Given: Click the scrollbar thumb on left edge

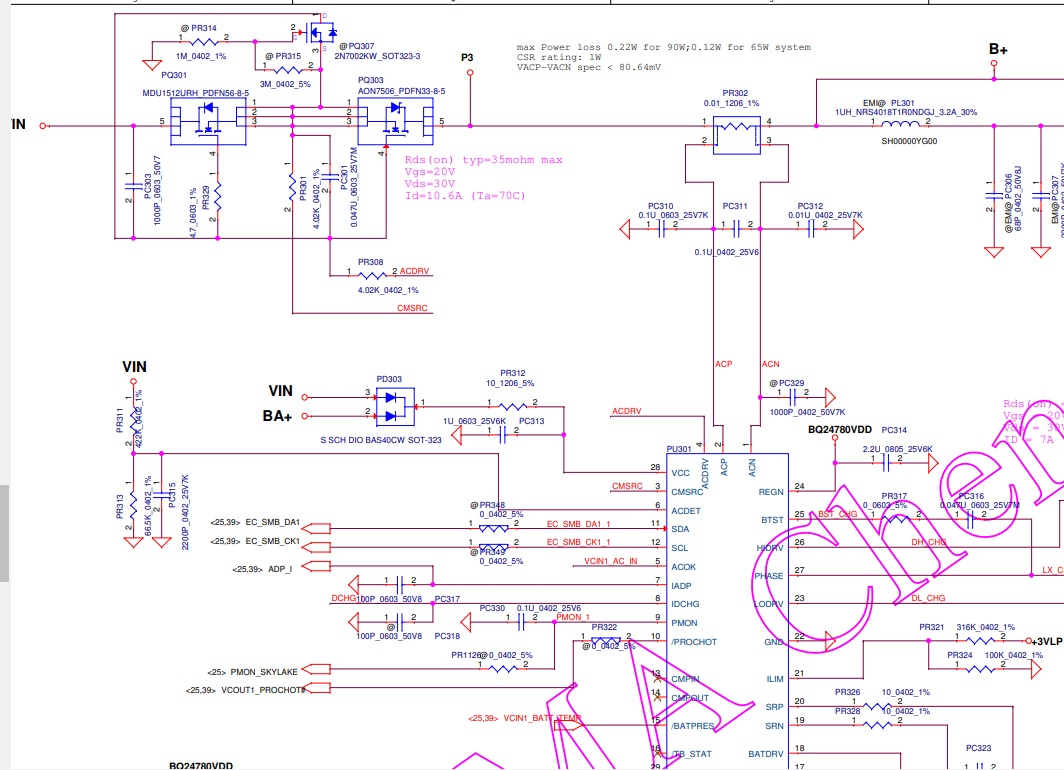Looking at the screenshot, I should pos(4,533).
